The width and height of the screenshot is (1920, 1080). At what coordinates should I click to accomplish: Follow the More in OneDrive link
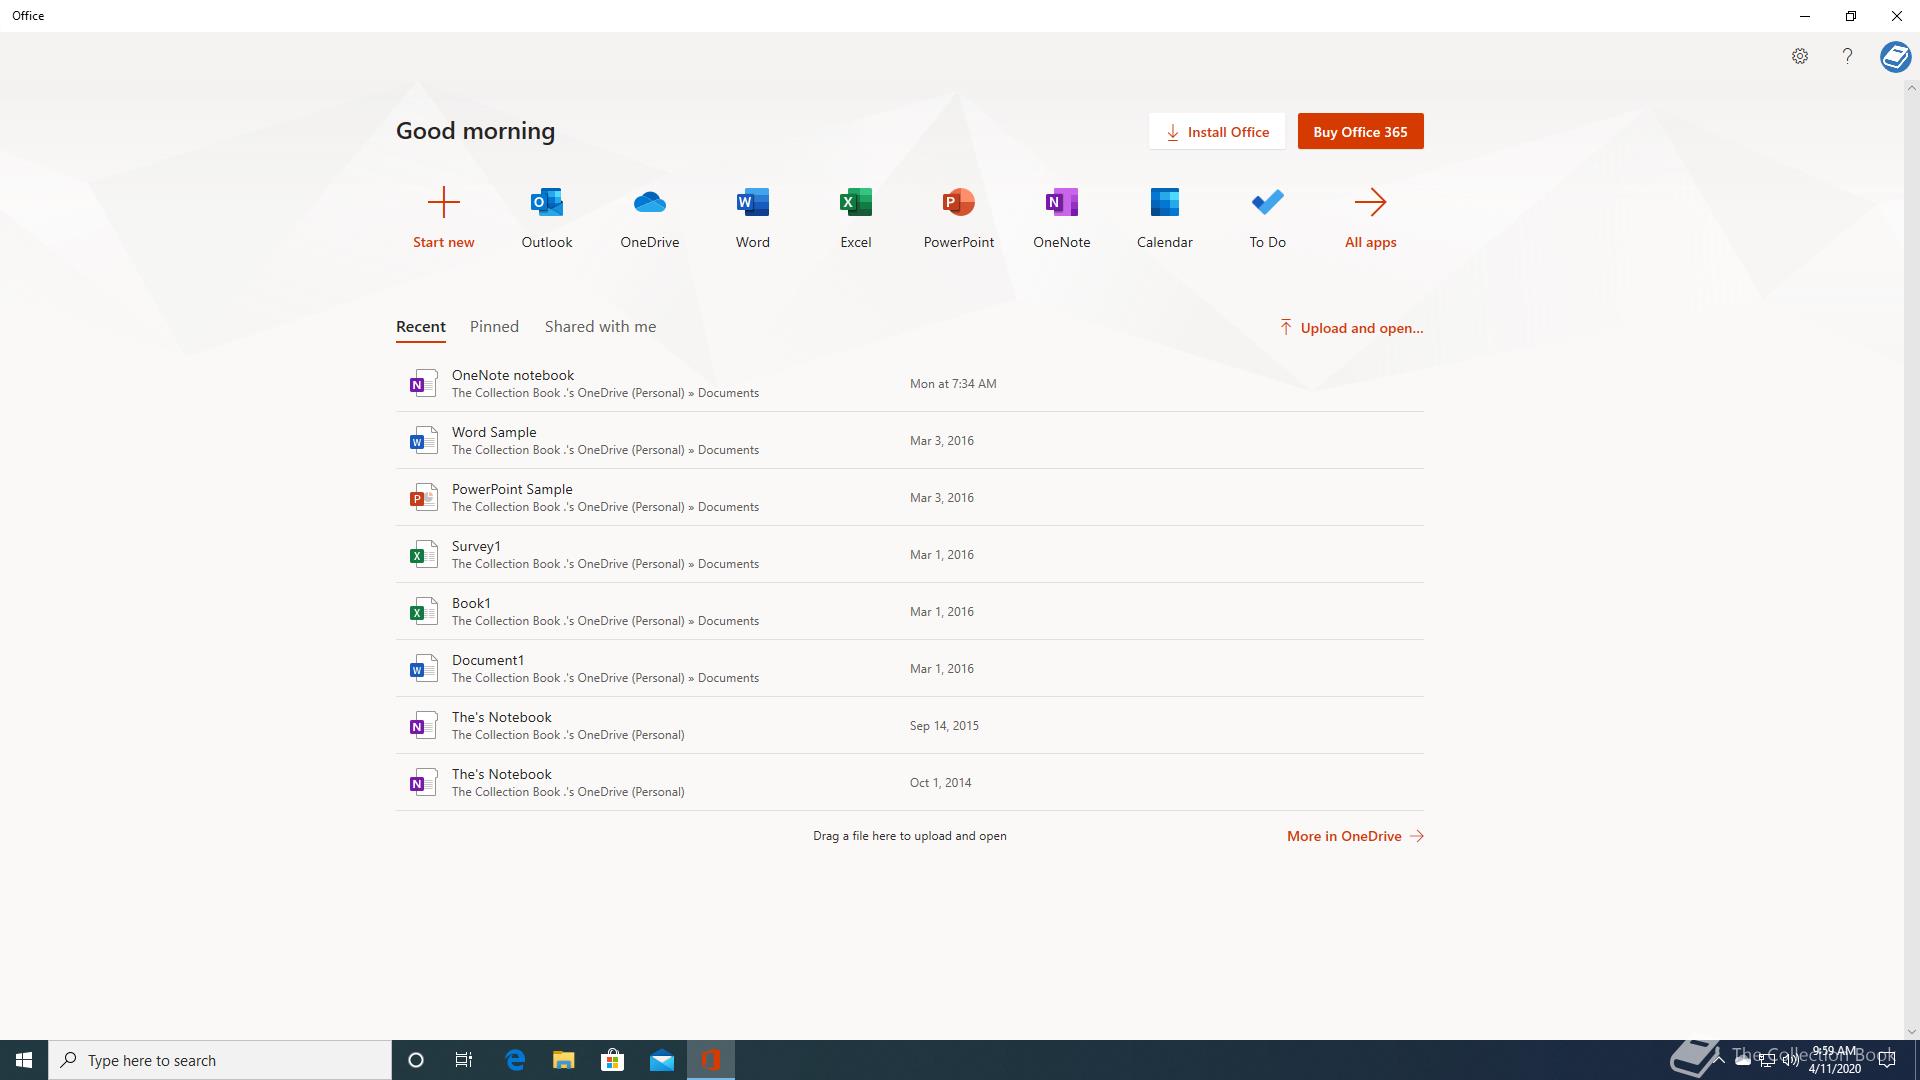1355,836
